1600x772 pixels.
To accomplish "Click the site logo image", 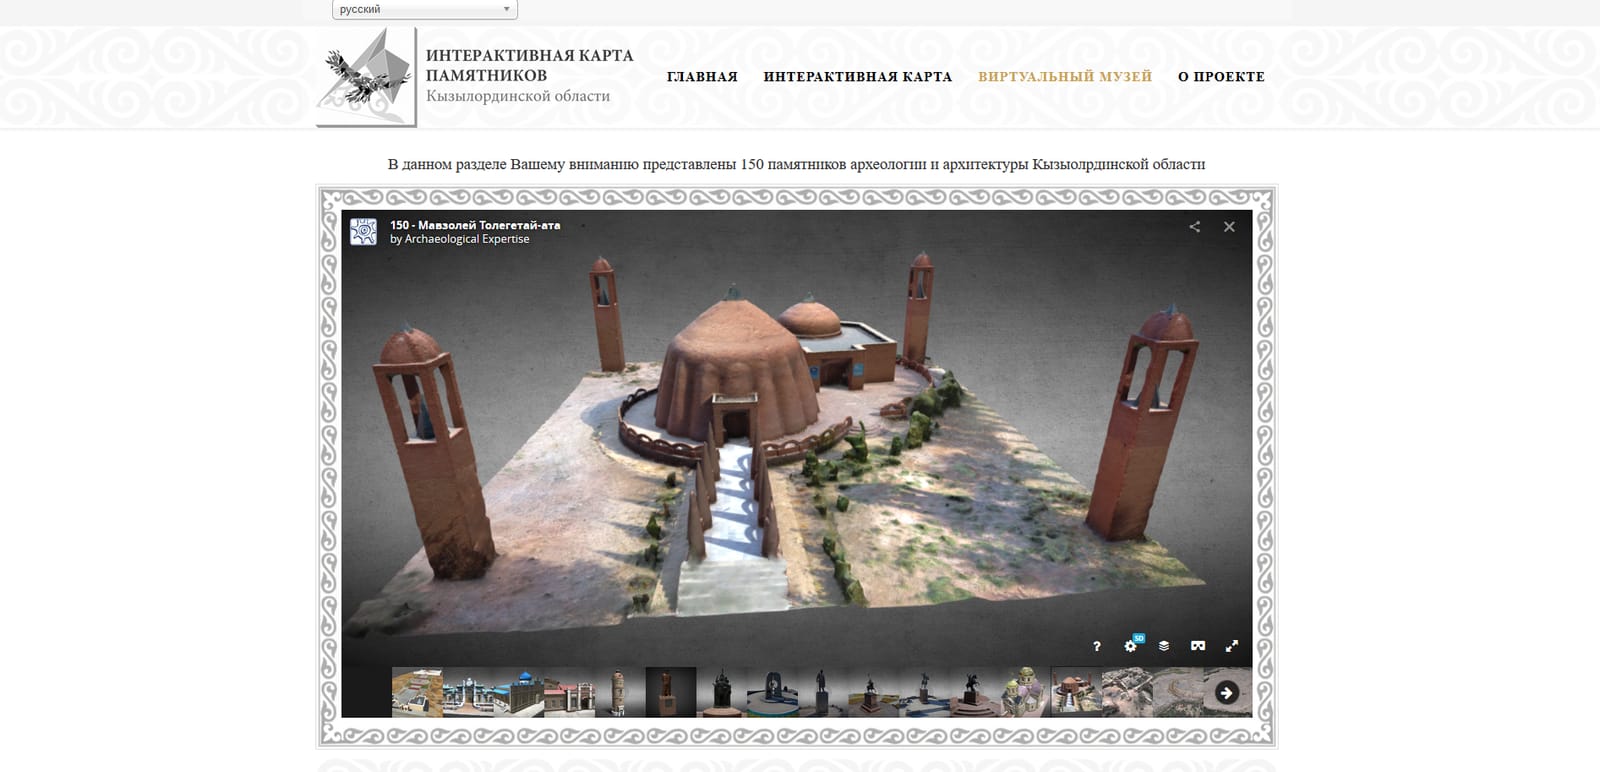I will (366, 77).
